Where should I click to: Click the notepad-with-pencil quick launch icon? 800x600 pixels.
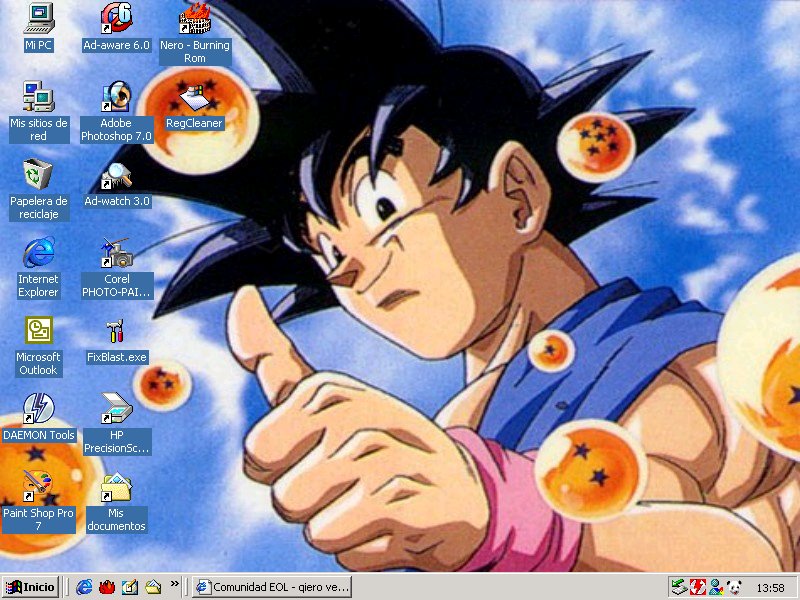click(x=130, y=587)
